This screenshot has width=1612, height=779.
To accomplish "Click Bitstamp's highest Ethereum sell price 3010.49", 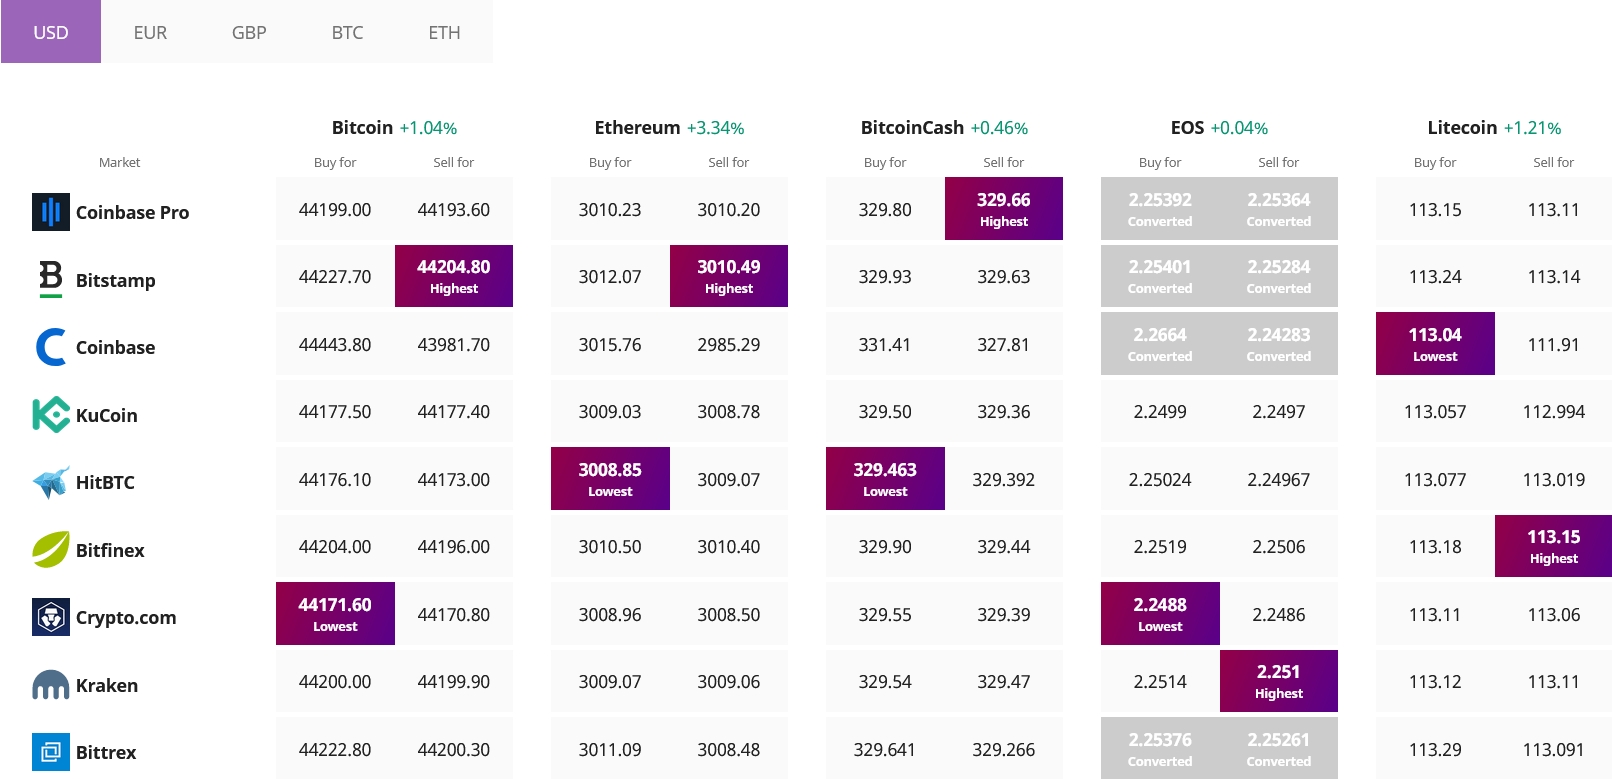I will click(x=729, y=276).
